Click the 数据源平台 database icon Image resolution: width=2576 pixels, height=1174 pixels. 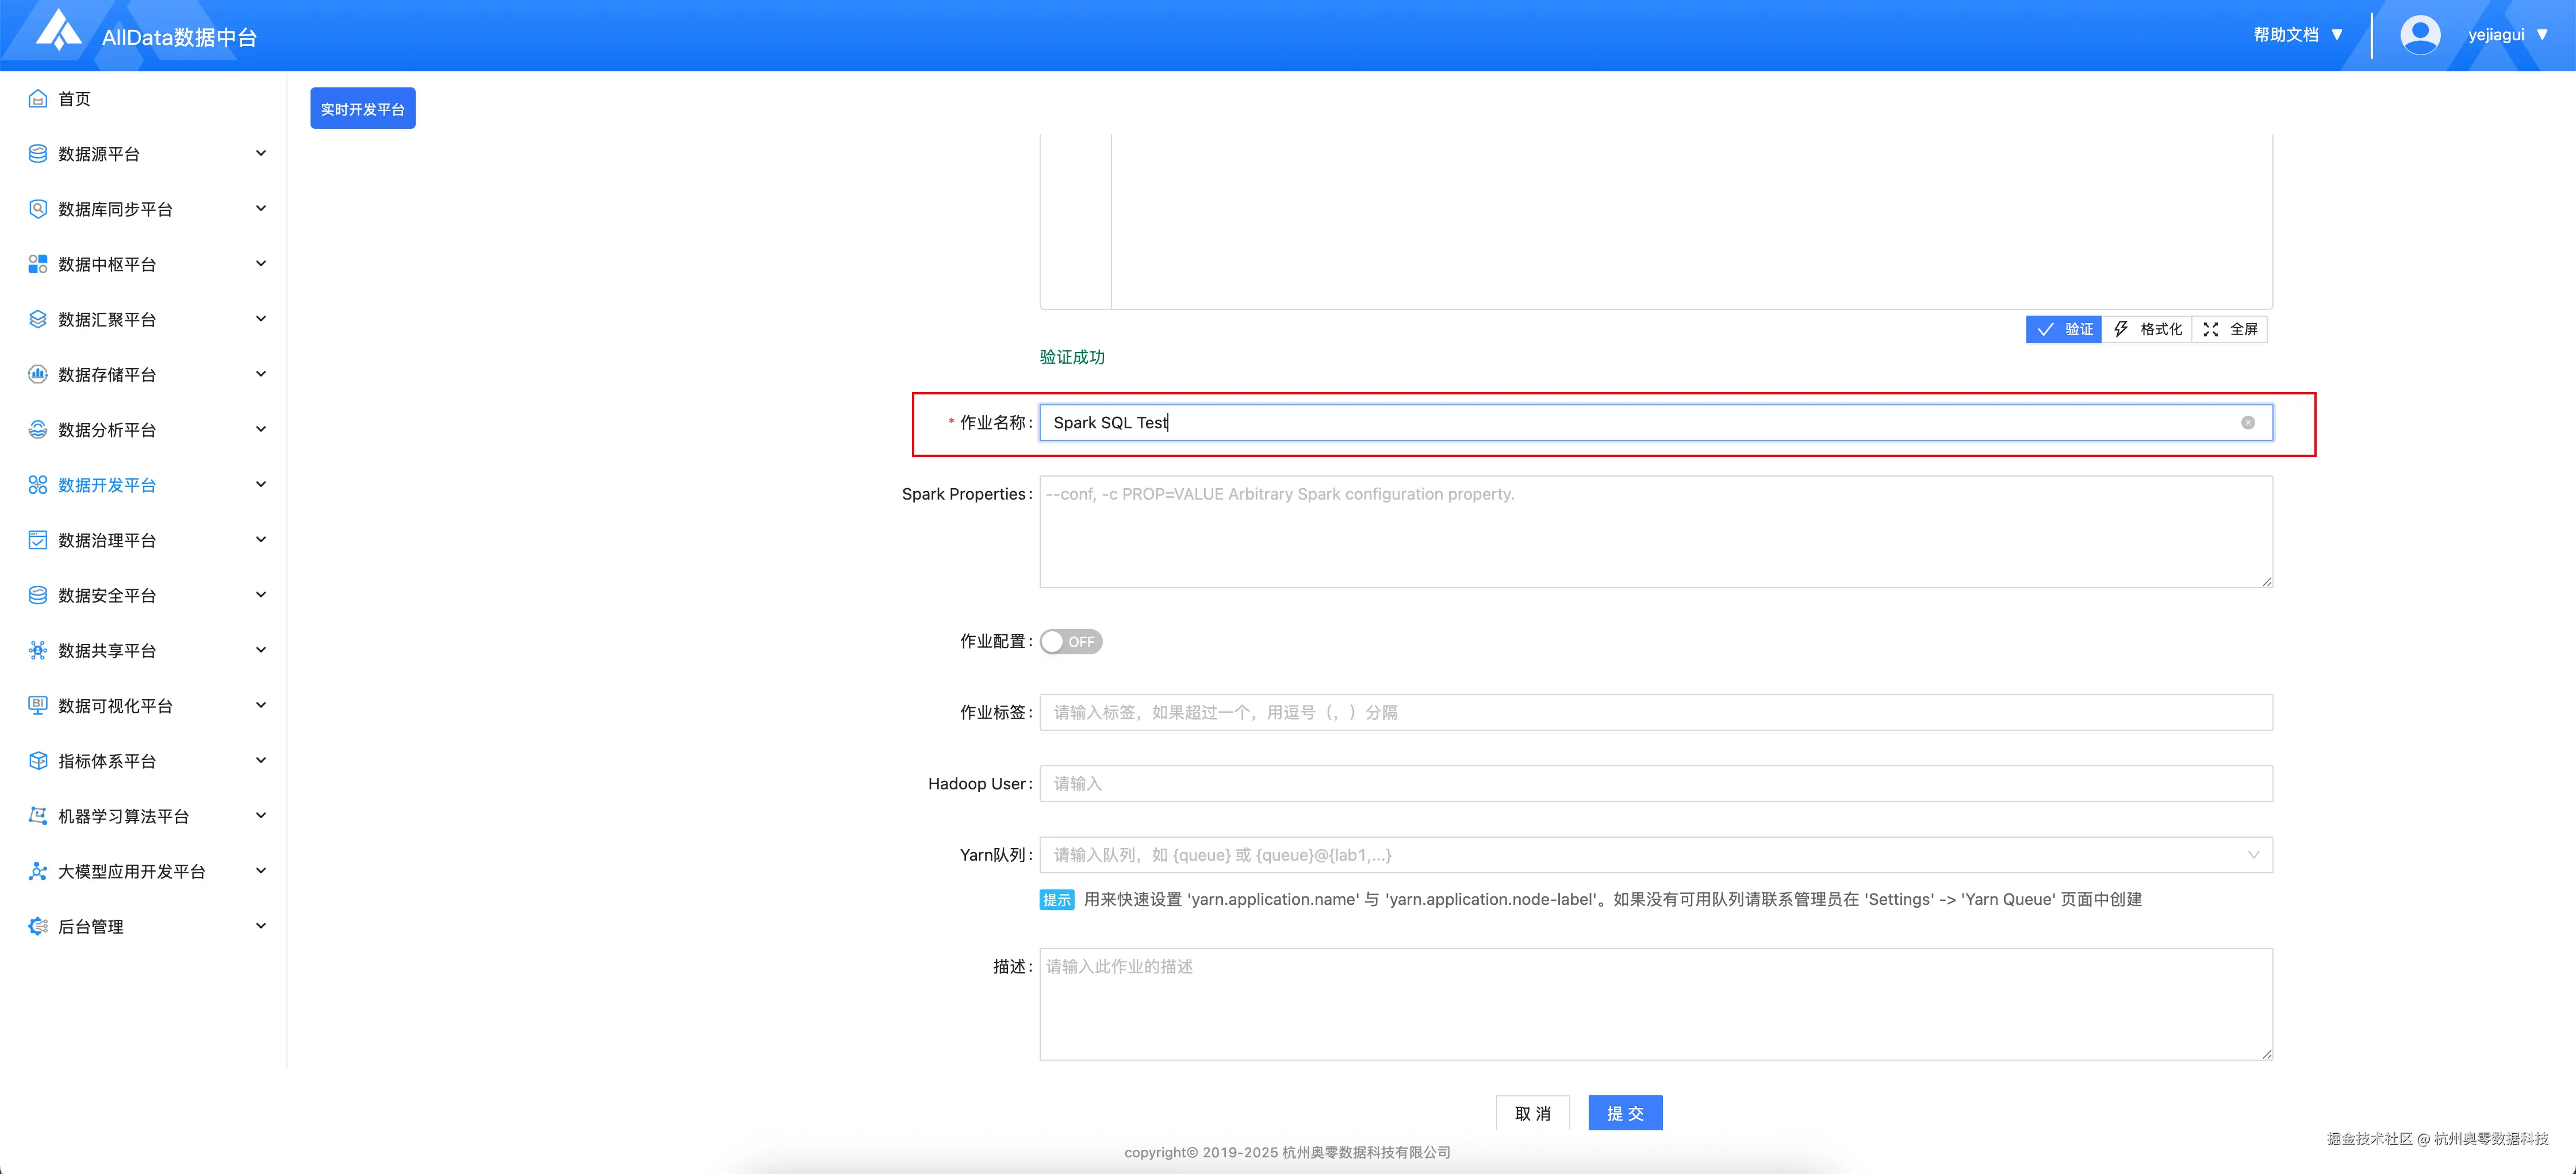[38, 153]
